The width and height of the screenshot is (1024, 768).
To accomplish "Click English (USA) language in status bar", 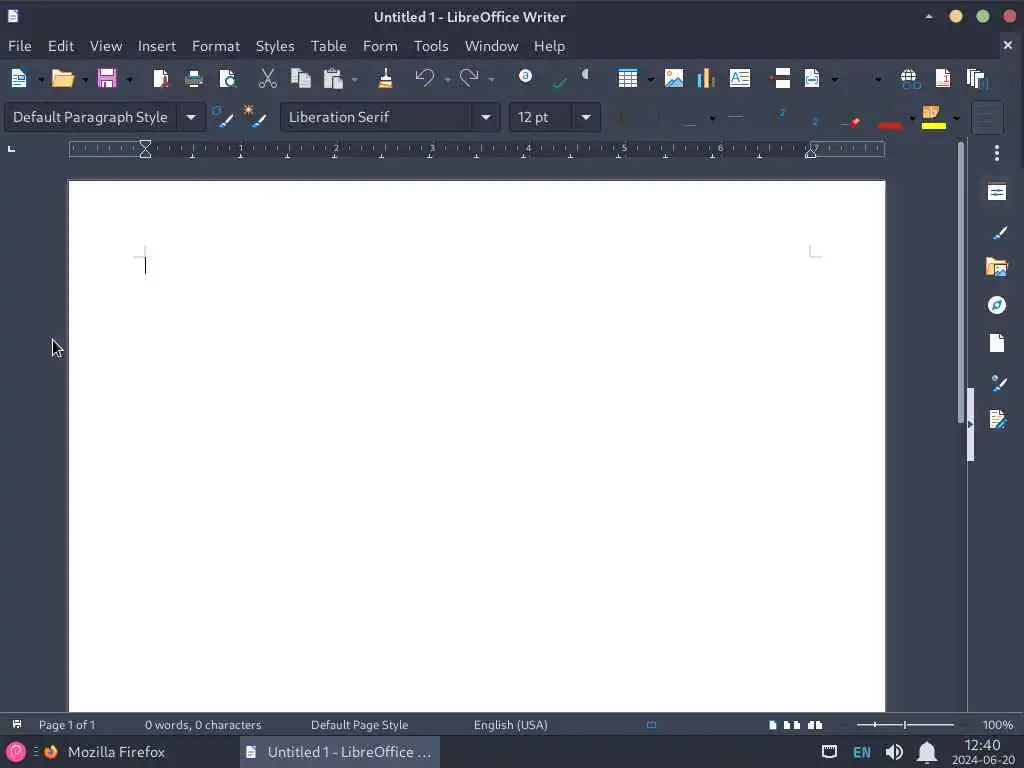I will (x=511, y=725).
